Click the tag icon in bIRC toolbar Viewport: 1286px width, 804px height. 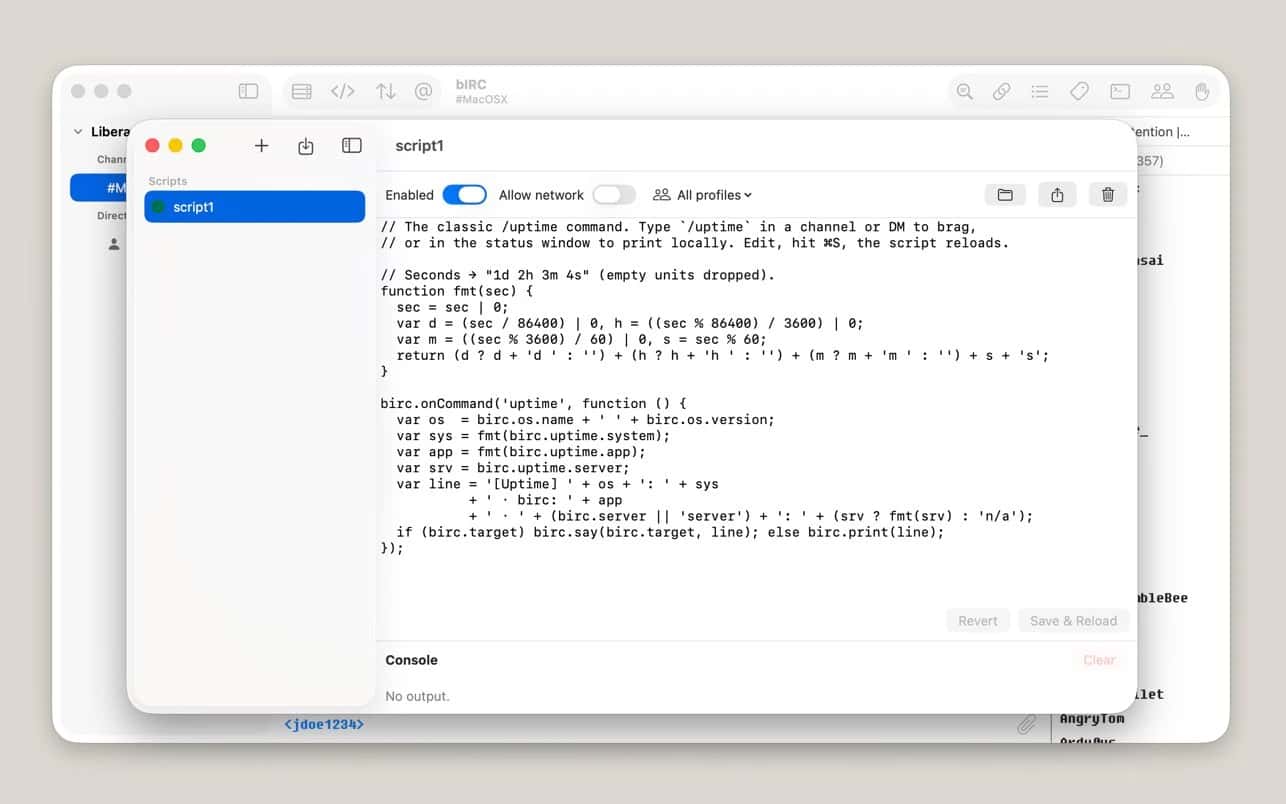(1079, 91)
